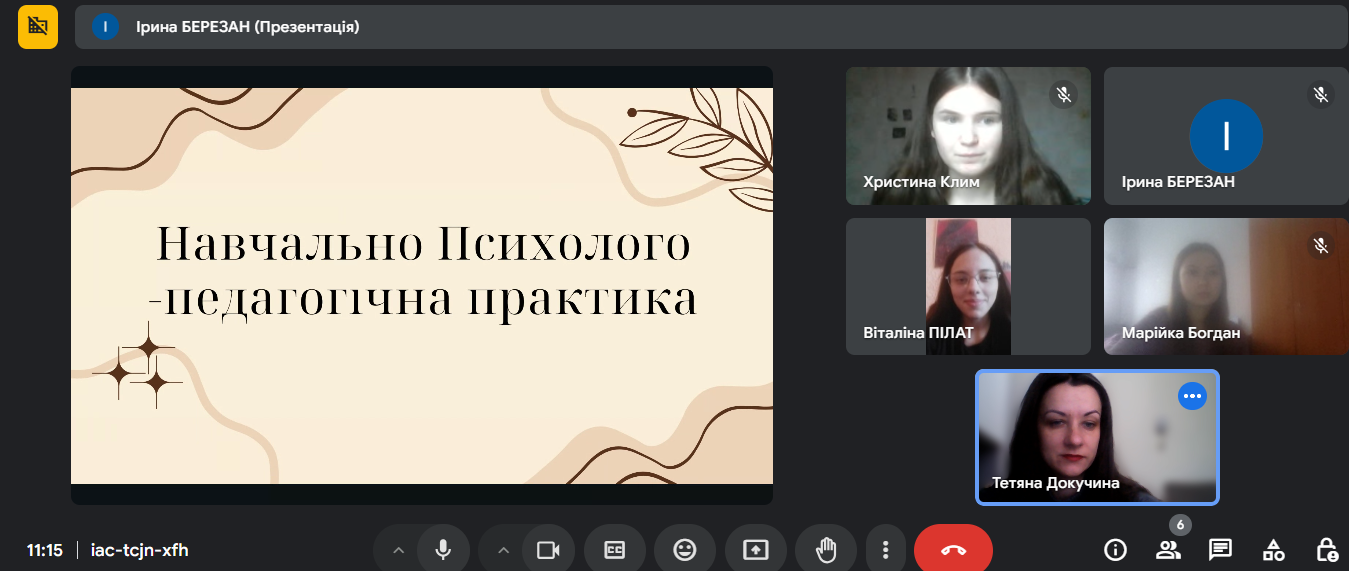
Task: Click the yellow presentation icon at top-left
Action: tap(38, 27)
